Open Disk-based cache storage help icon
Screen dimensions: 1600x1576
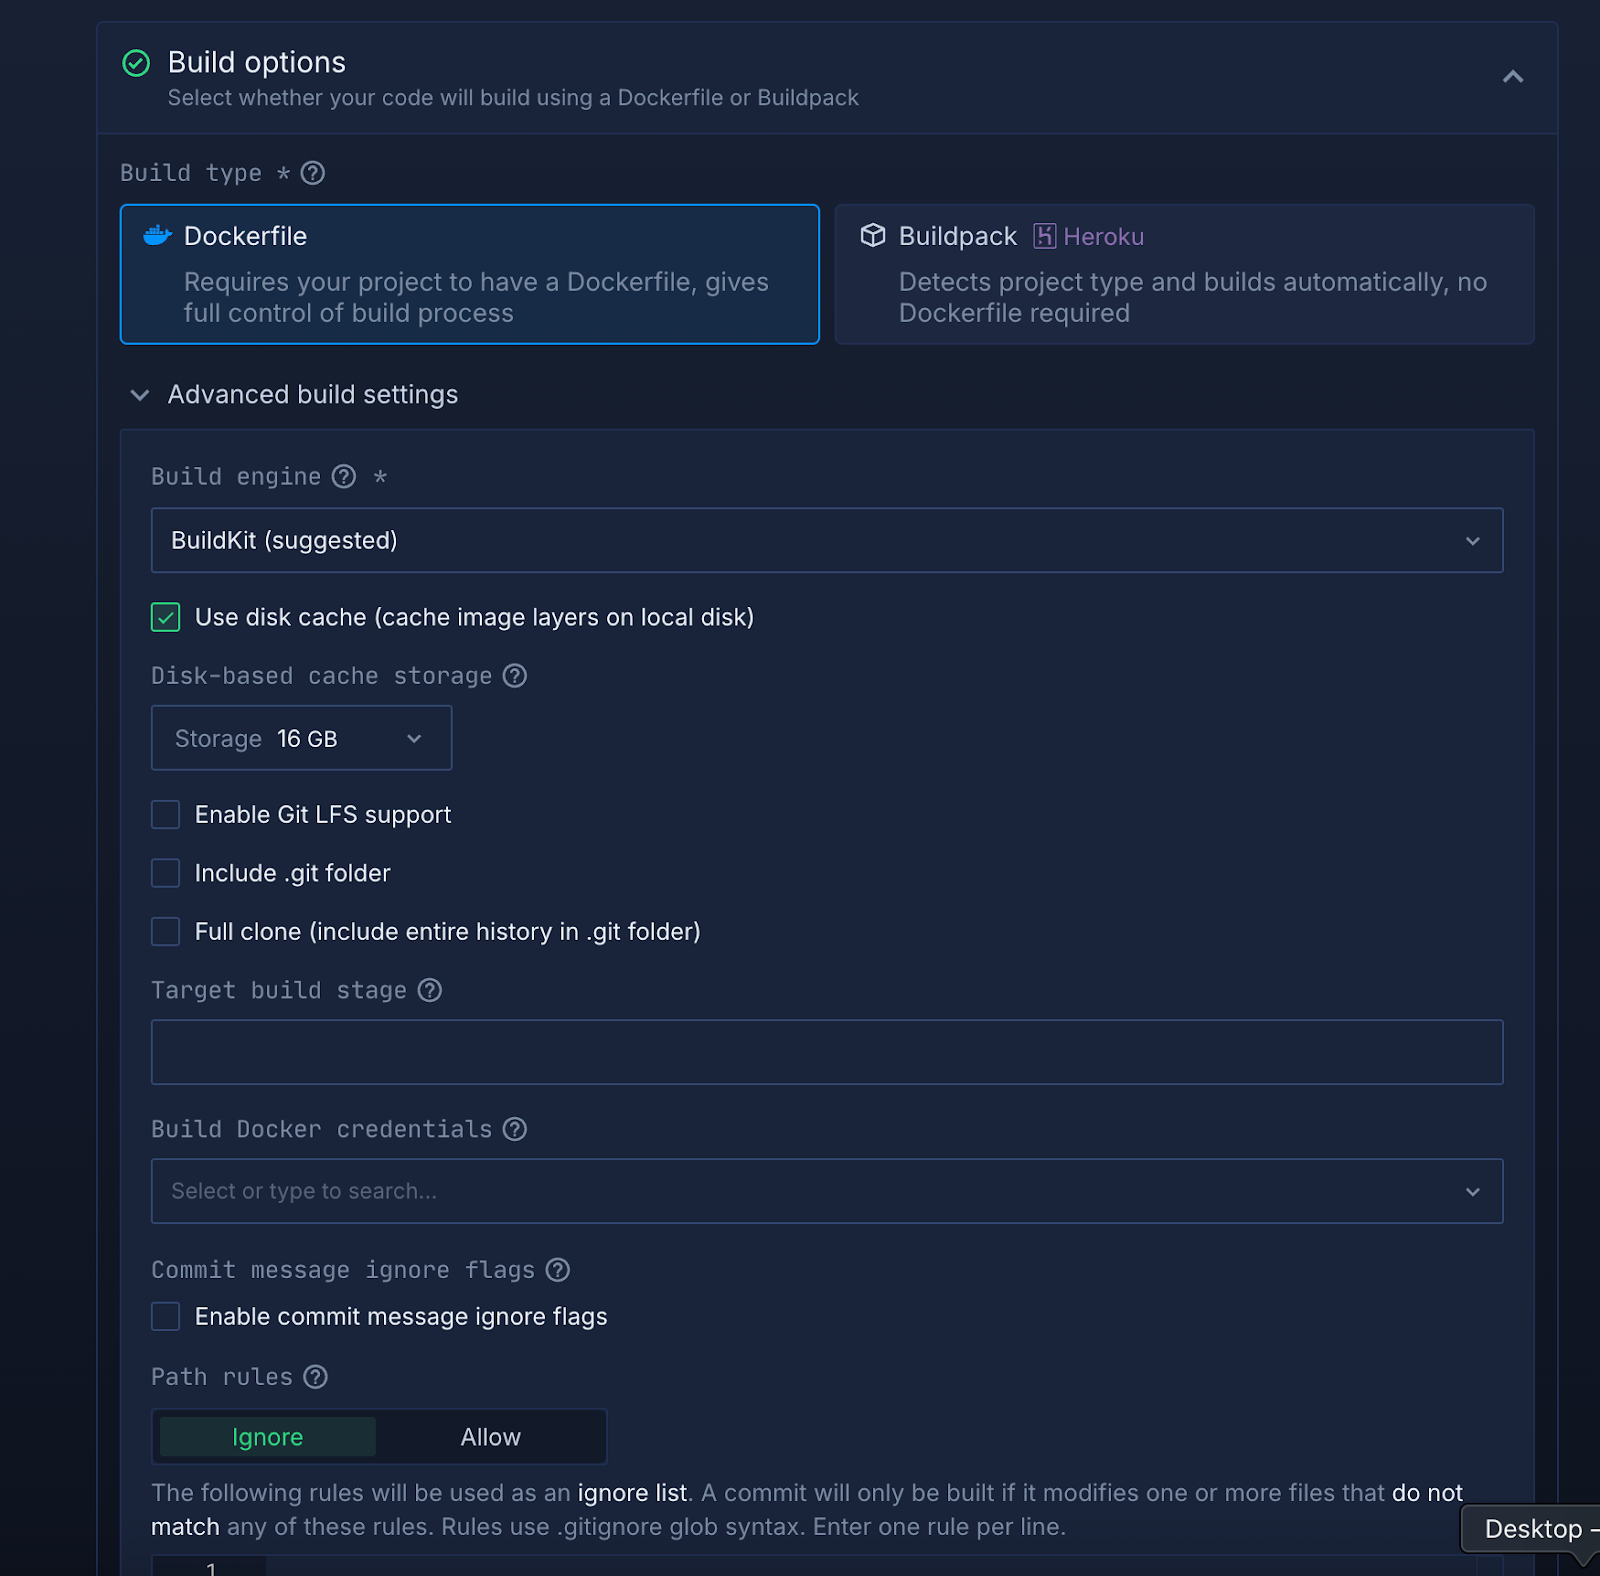[x=515, y=676]
